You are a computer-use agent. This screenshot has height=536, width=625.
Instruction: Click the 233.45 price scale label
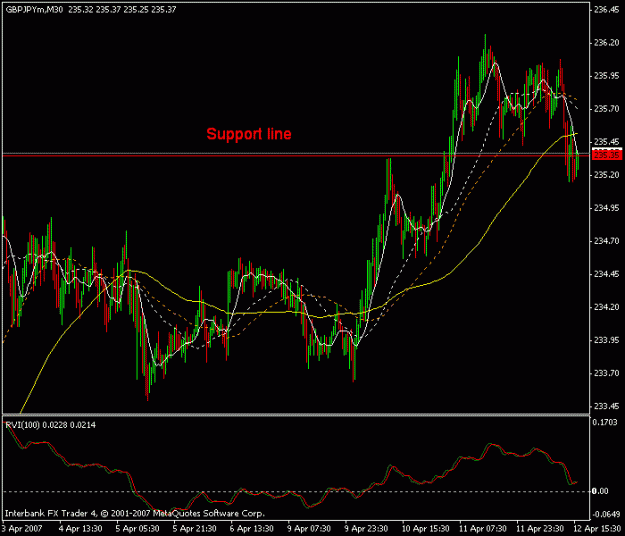click(x=607, y=406)
